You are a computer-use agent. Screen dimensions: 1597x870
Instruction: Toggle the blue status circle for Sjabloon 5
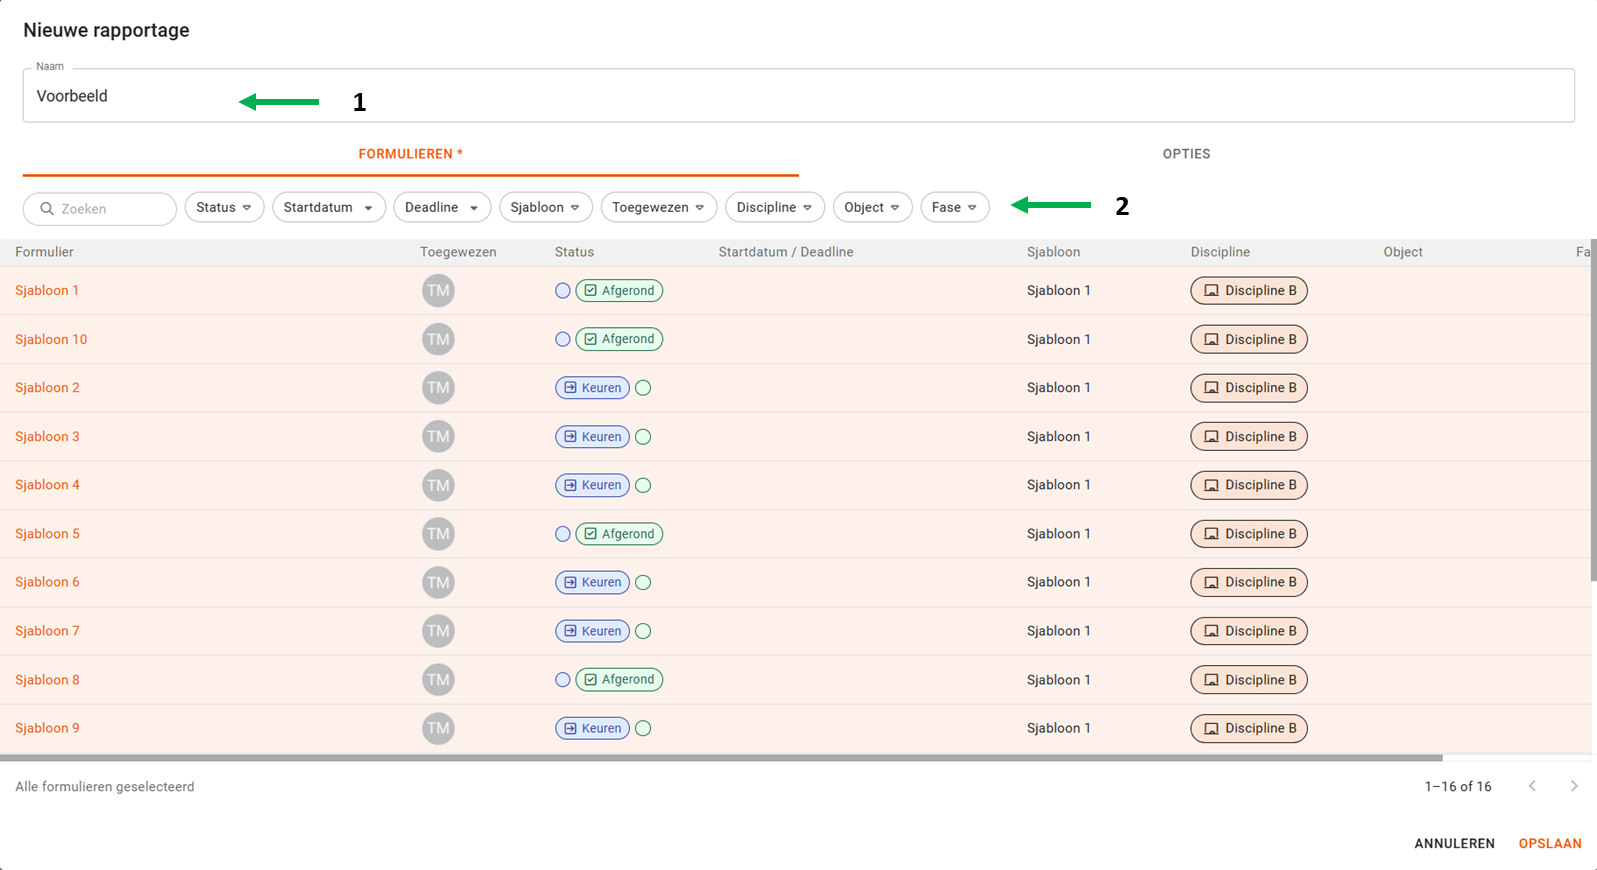[563, 534]
